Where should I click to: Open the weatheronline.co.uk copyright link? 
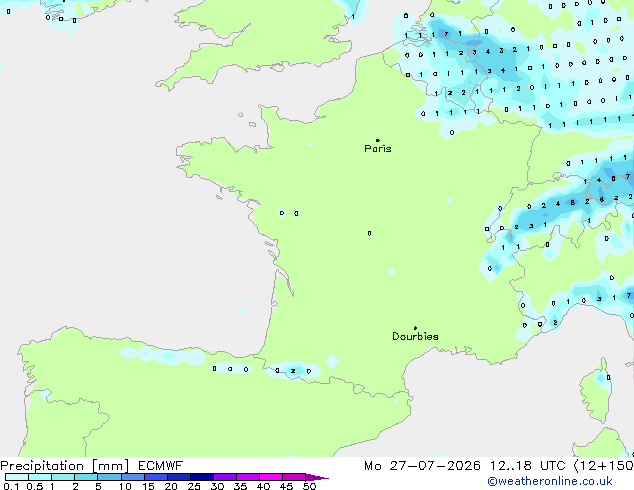(x=550, y=481)
